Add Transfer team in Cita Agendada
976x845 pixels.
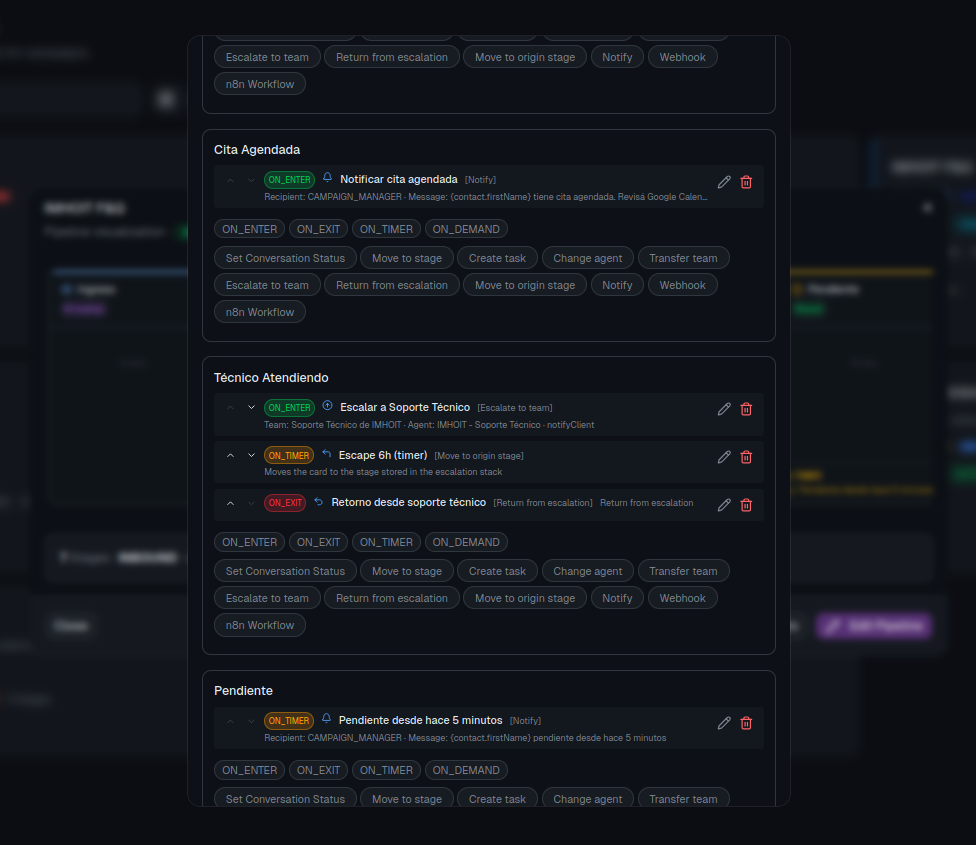(683, 258)
